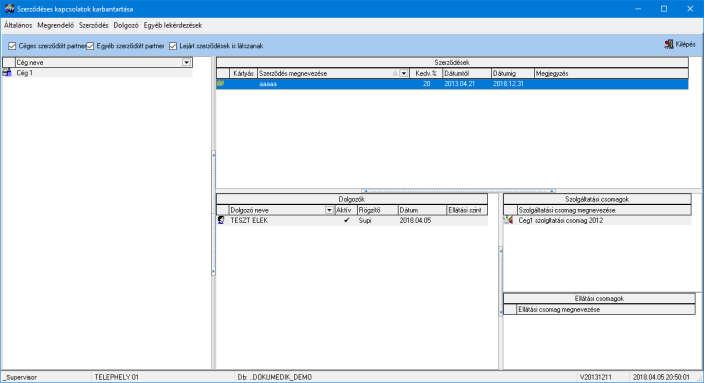Viewport: 704px width, 383px height.
Task: Select the 2018.04.05 employee date cell
Action: click(415, 220)
